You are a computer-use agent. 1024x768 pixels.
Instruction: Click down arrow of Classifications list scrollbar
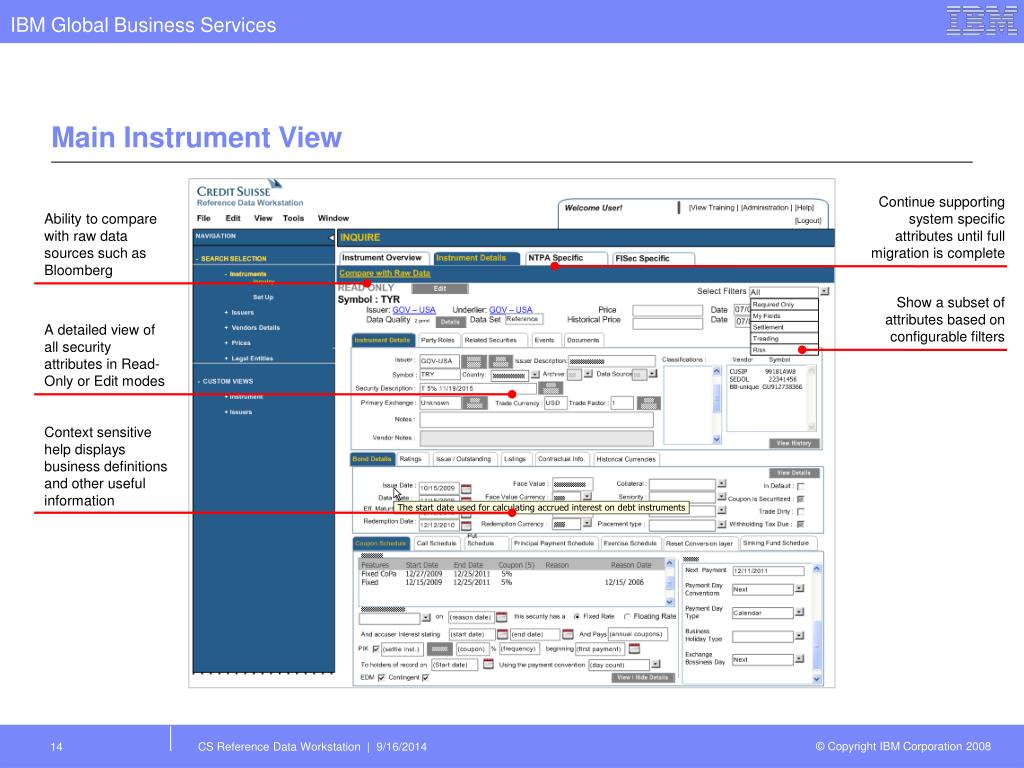point(716,440)
